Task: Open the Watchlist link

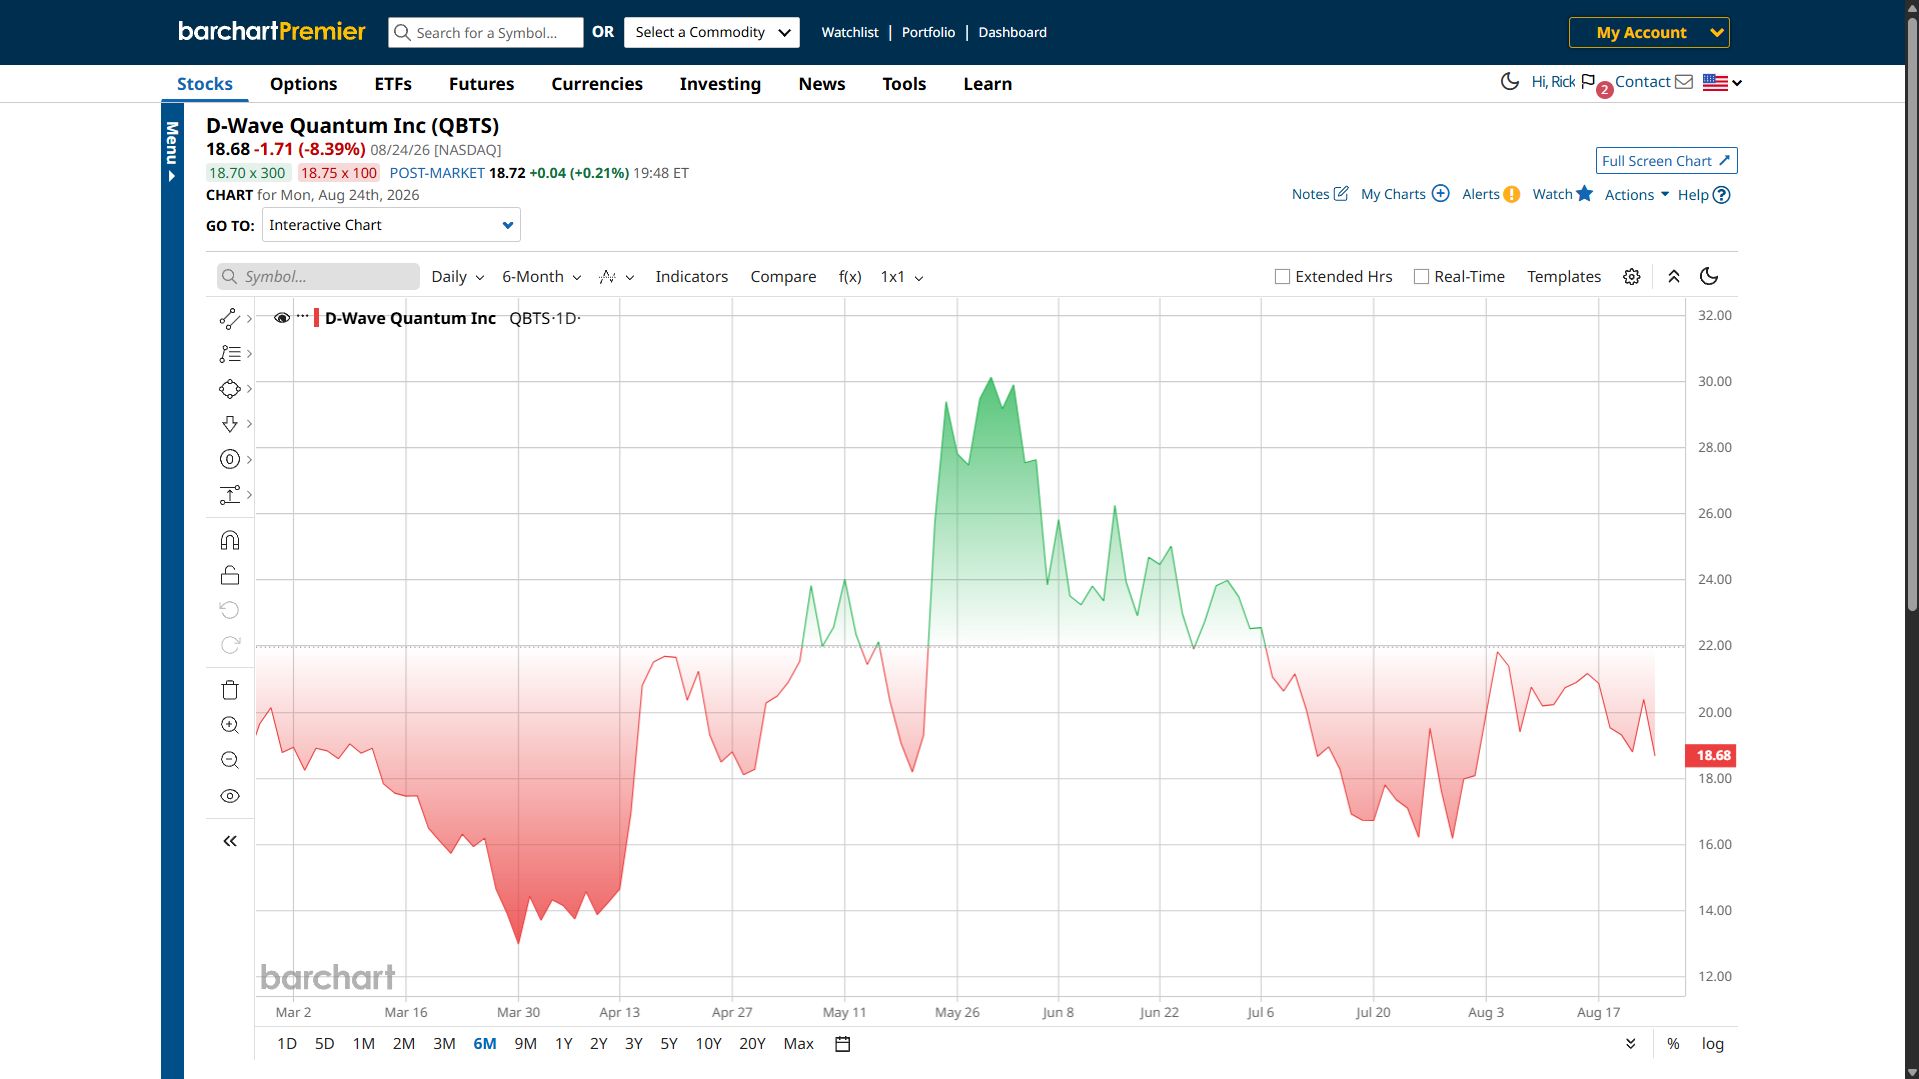Action: pyautogui.click(x=850, y=32)
